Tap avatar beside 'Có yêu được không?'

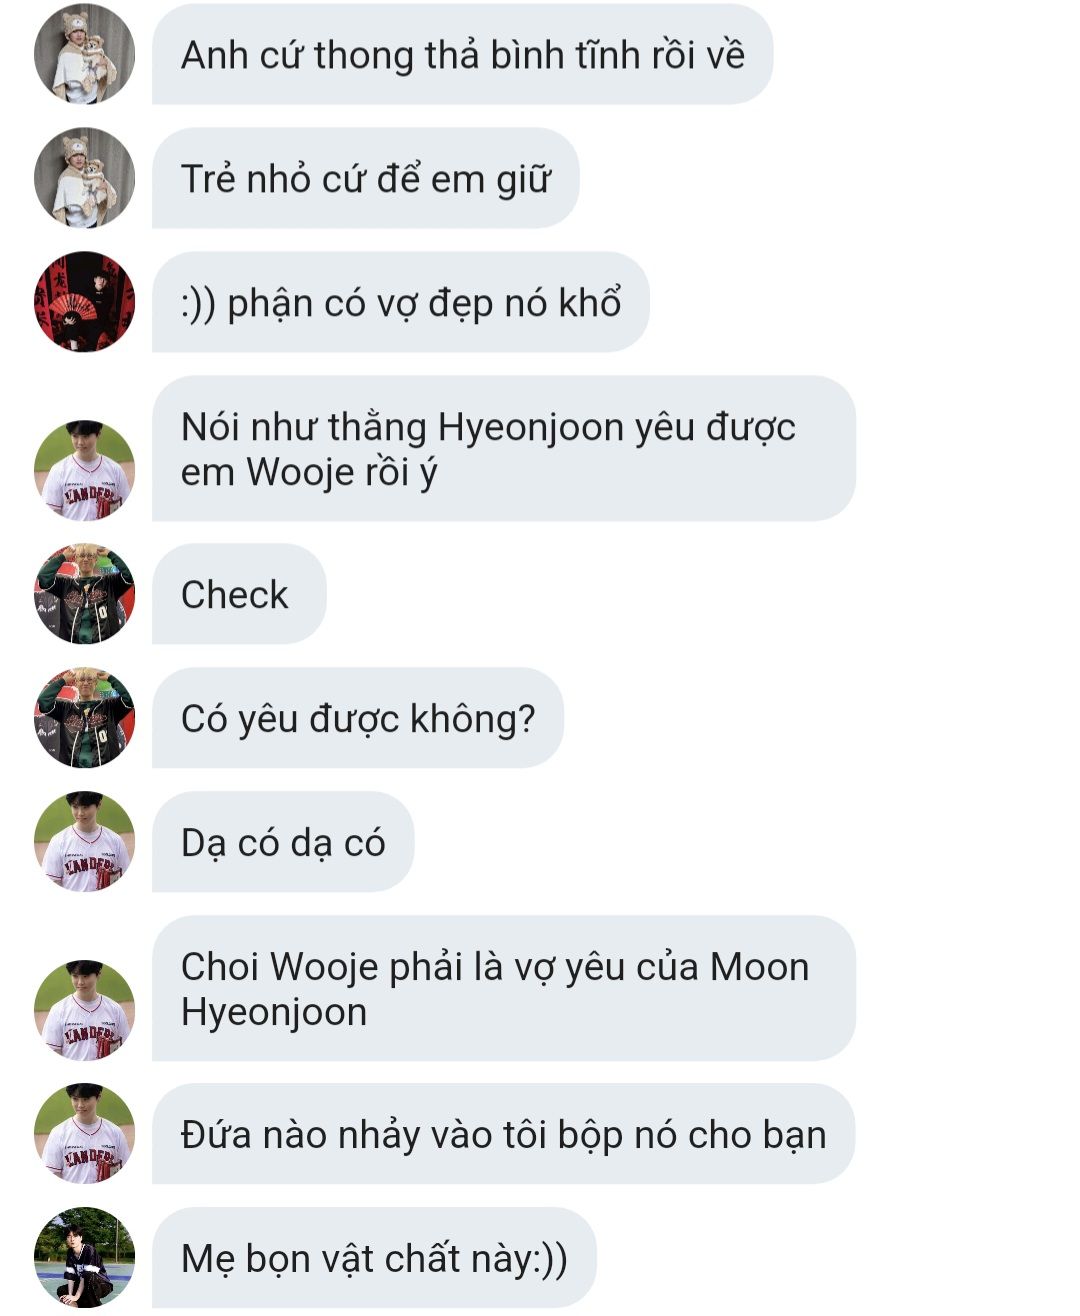[x=84, y=718]
